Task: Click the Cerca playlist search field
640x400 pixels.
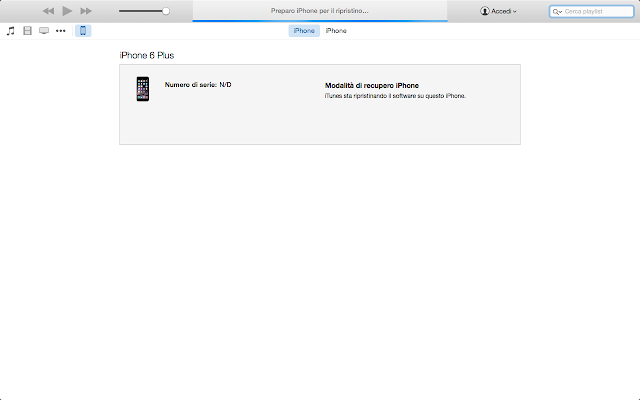Action: pyautogui.click(x=591, y=11)
